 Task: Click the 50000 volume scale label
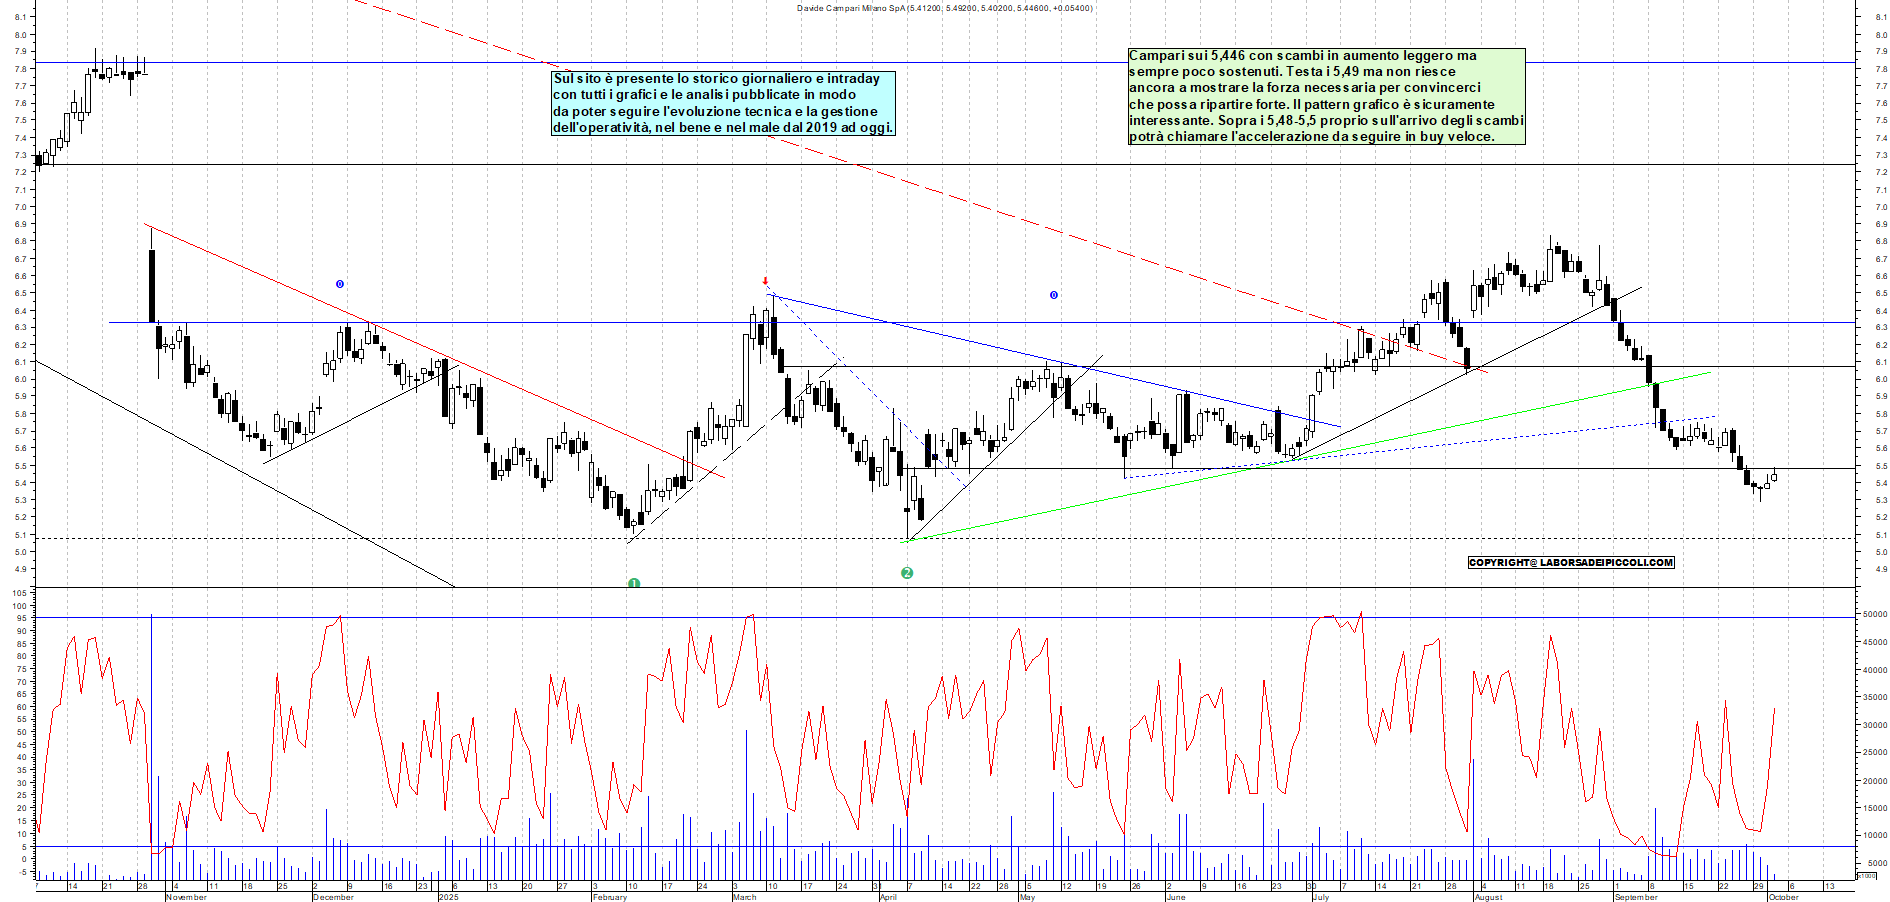1873,615
